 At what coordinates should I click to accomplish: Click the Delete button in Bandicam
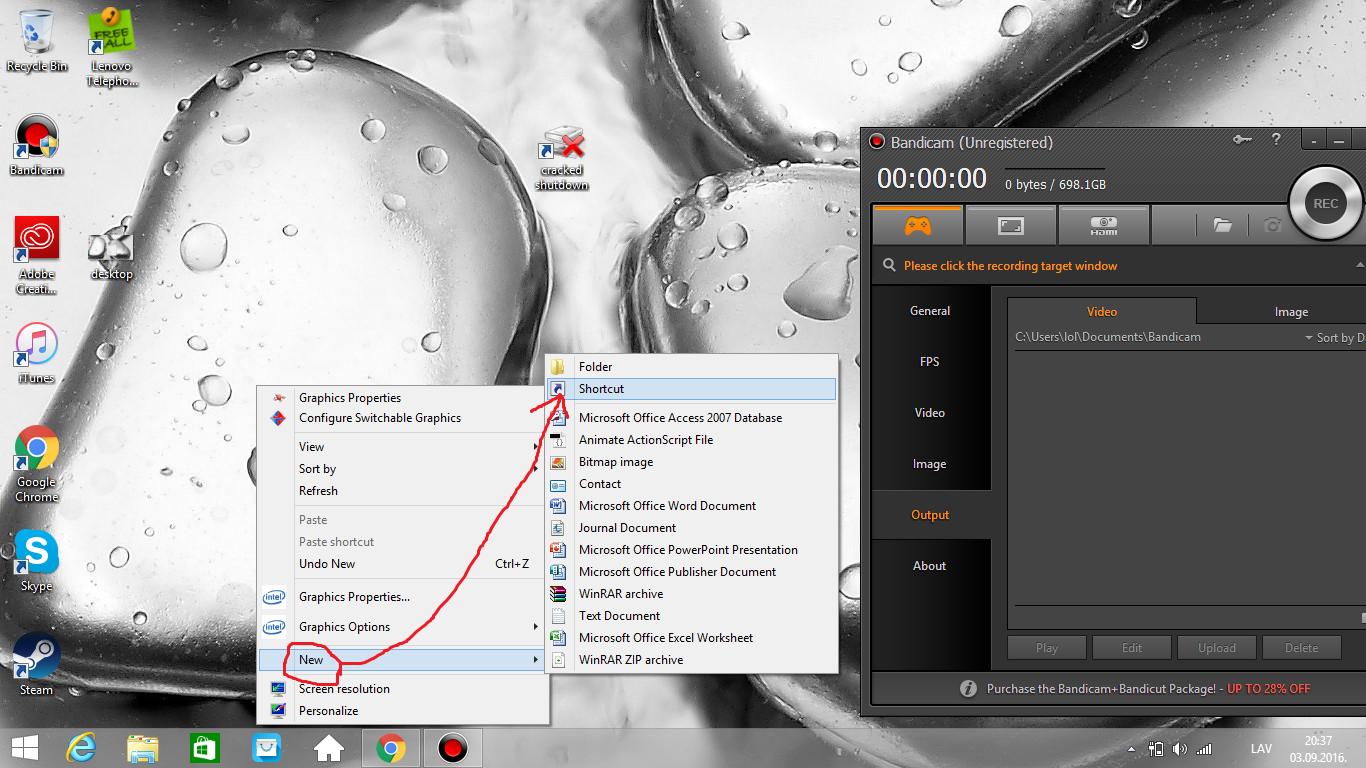(1302, 648)
